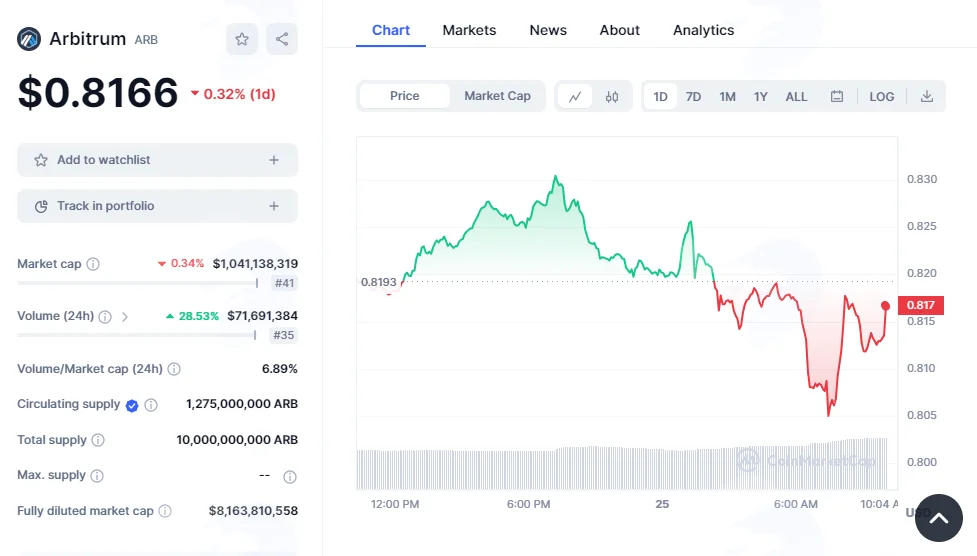Select 1Y time range

pyautogui.click(x=760, y=97)
